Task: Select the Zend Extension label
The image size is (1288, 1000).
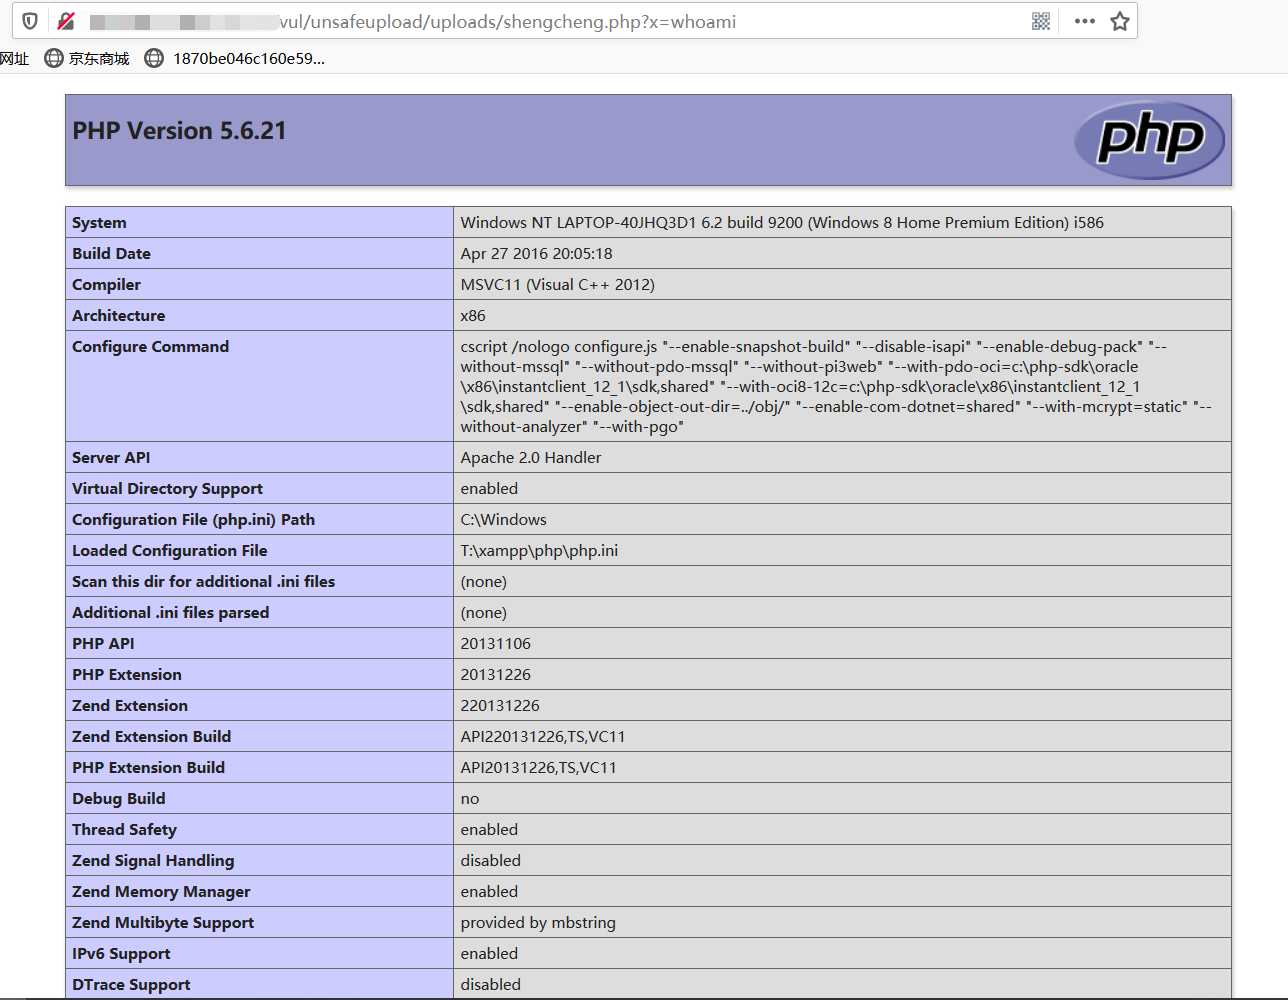Action: coord(130,705)
